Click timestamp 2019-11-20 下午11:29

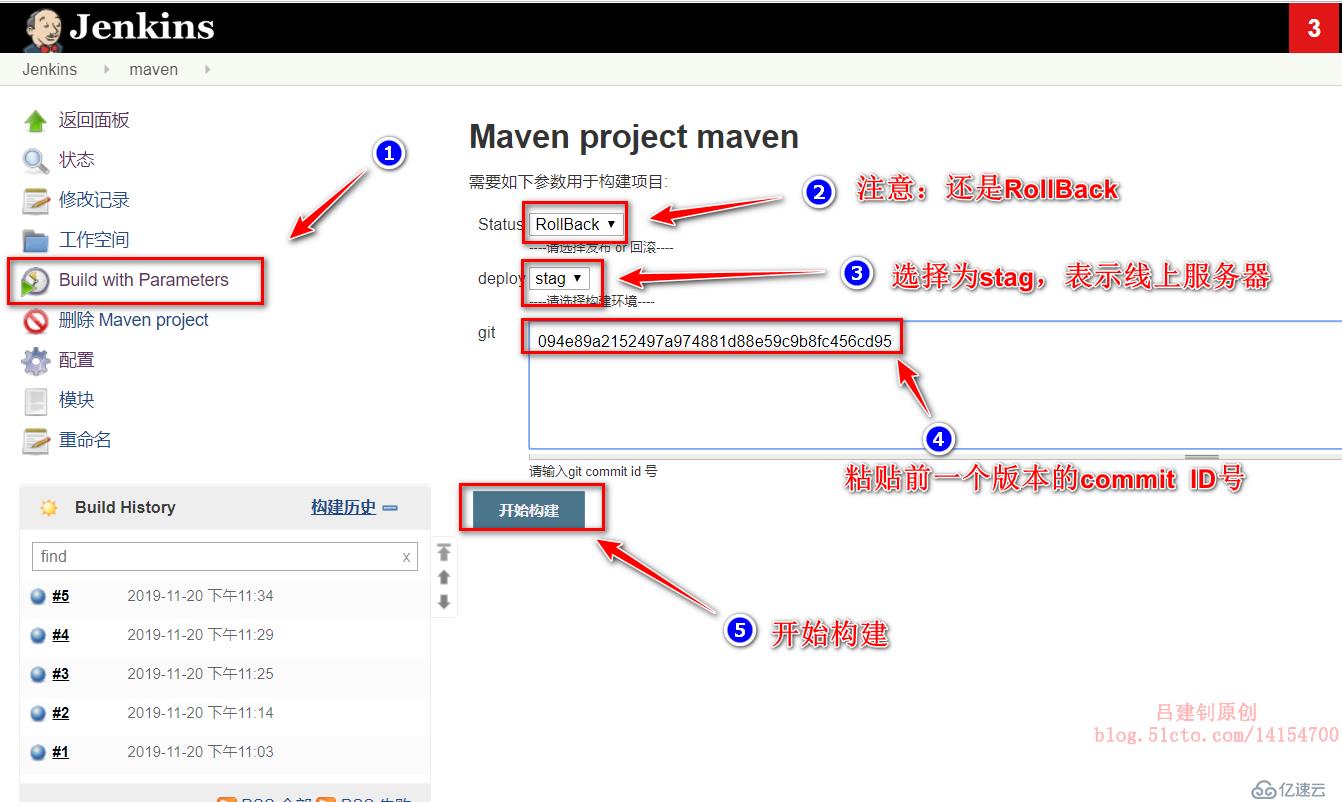(200, 635)
